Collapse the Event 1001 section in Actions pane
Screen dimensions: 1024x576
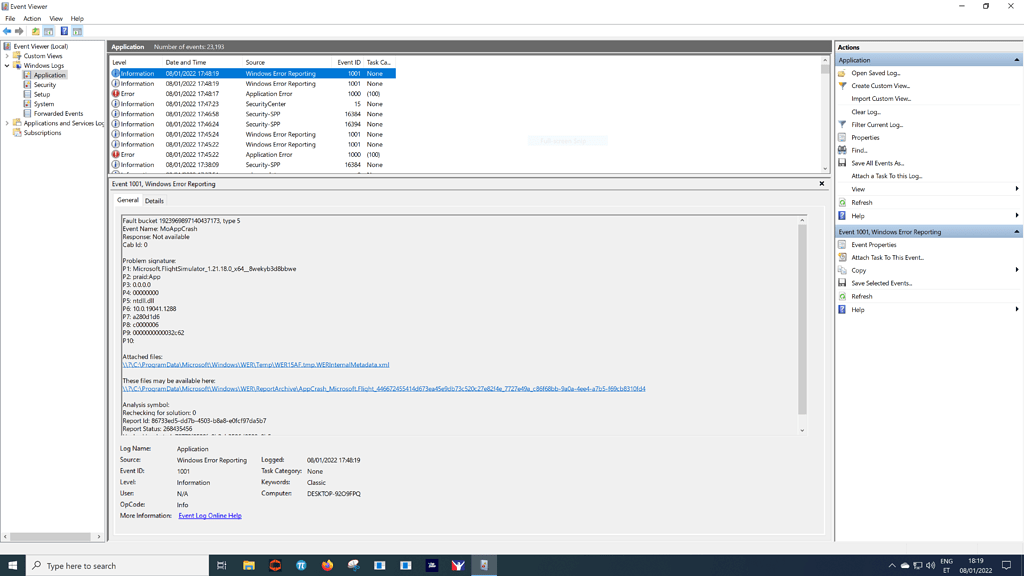(1016, 232)
